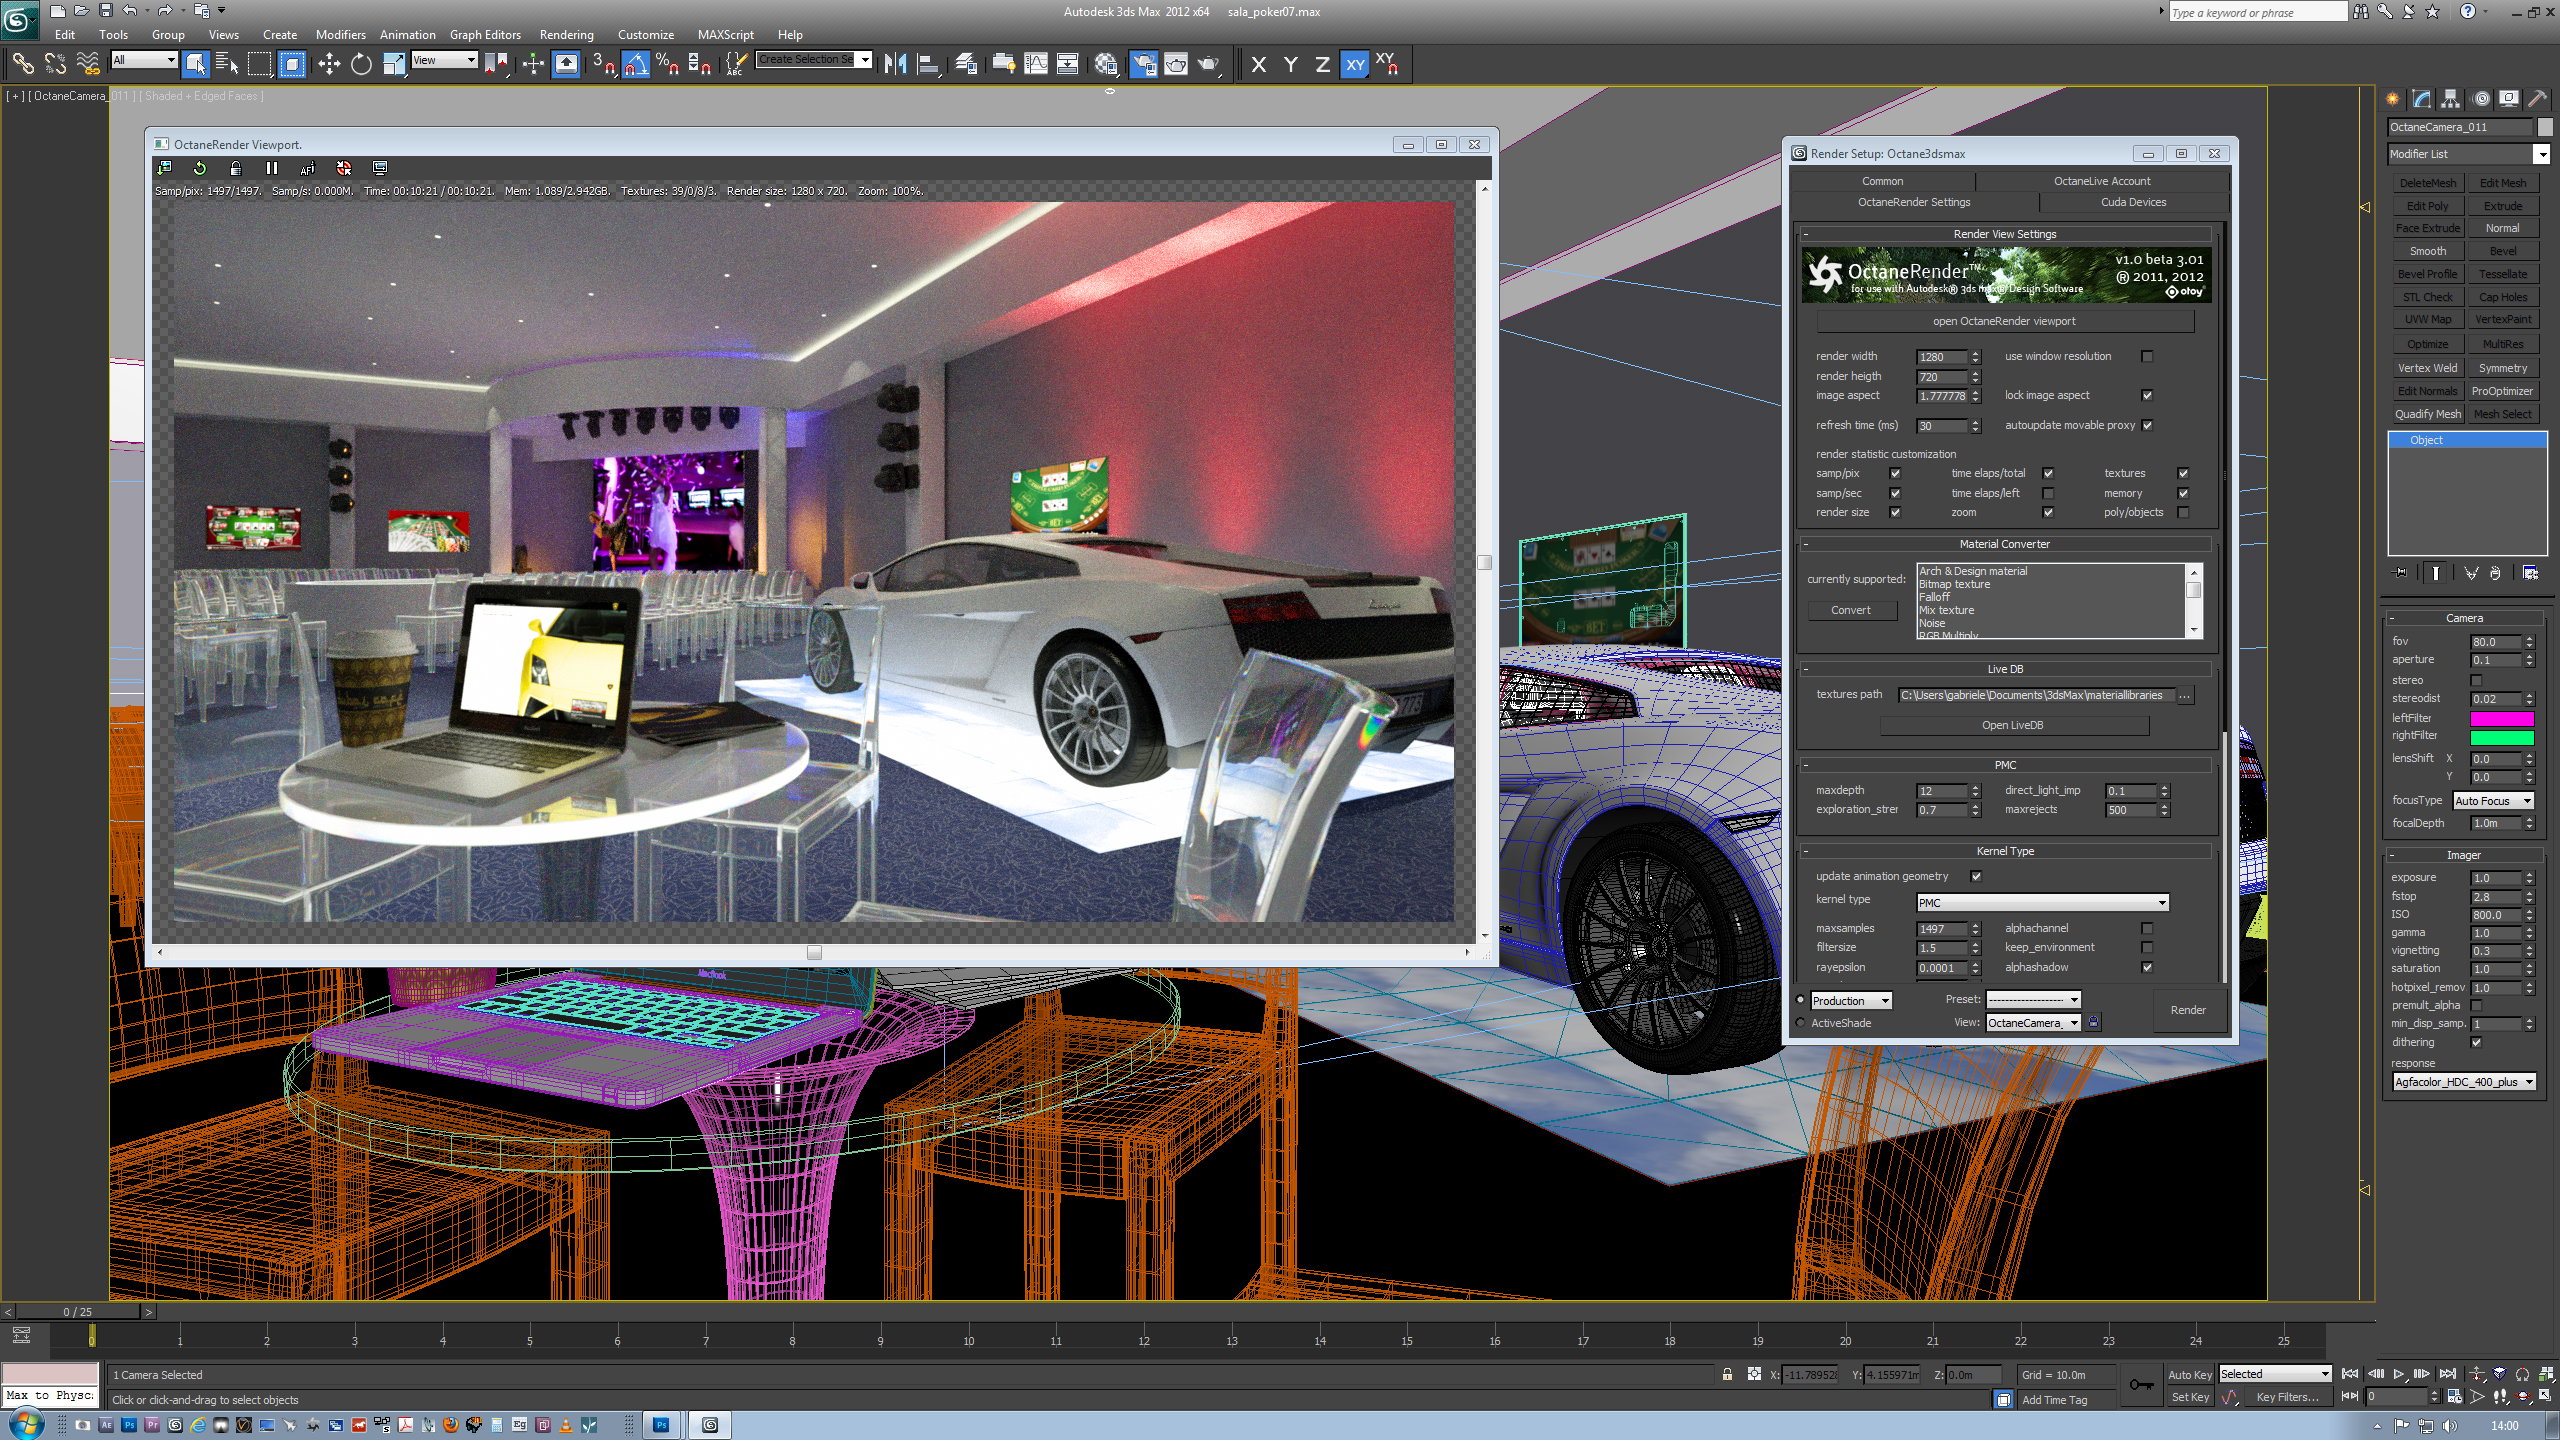Activate the Select and Move tool

(x=329, y=65)
